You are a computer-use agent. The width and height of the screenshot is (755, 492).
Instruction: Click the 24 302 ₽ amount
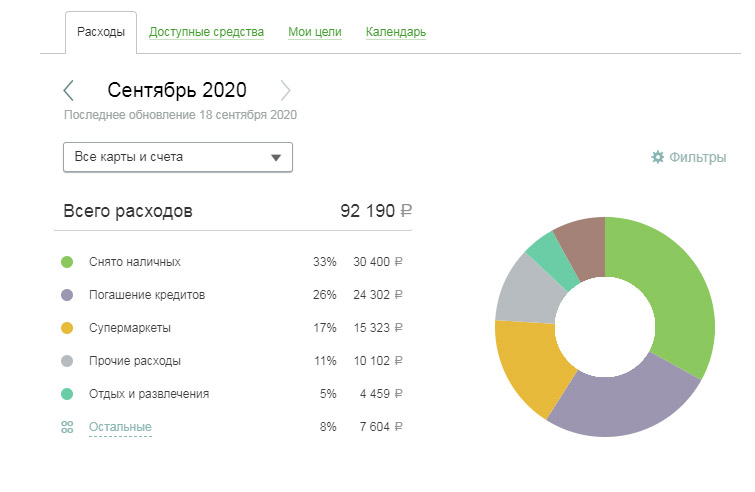pos(378,295)
